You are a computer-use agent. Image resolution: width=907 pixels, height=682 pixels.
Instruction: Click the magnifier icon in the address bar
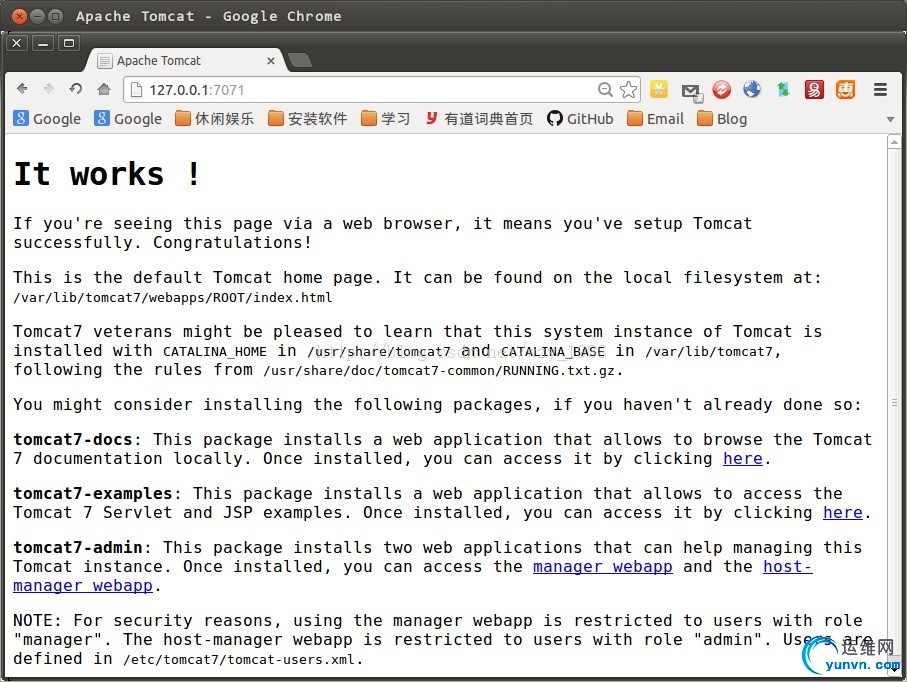point(605,89)
